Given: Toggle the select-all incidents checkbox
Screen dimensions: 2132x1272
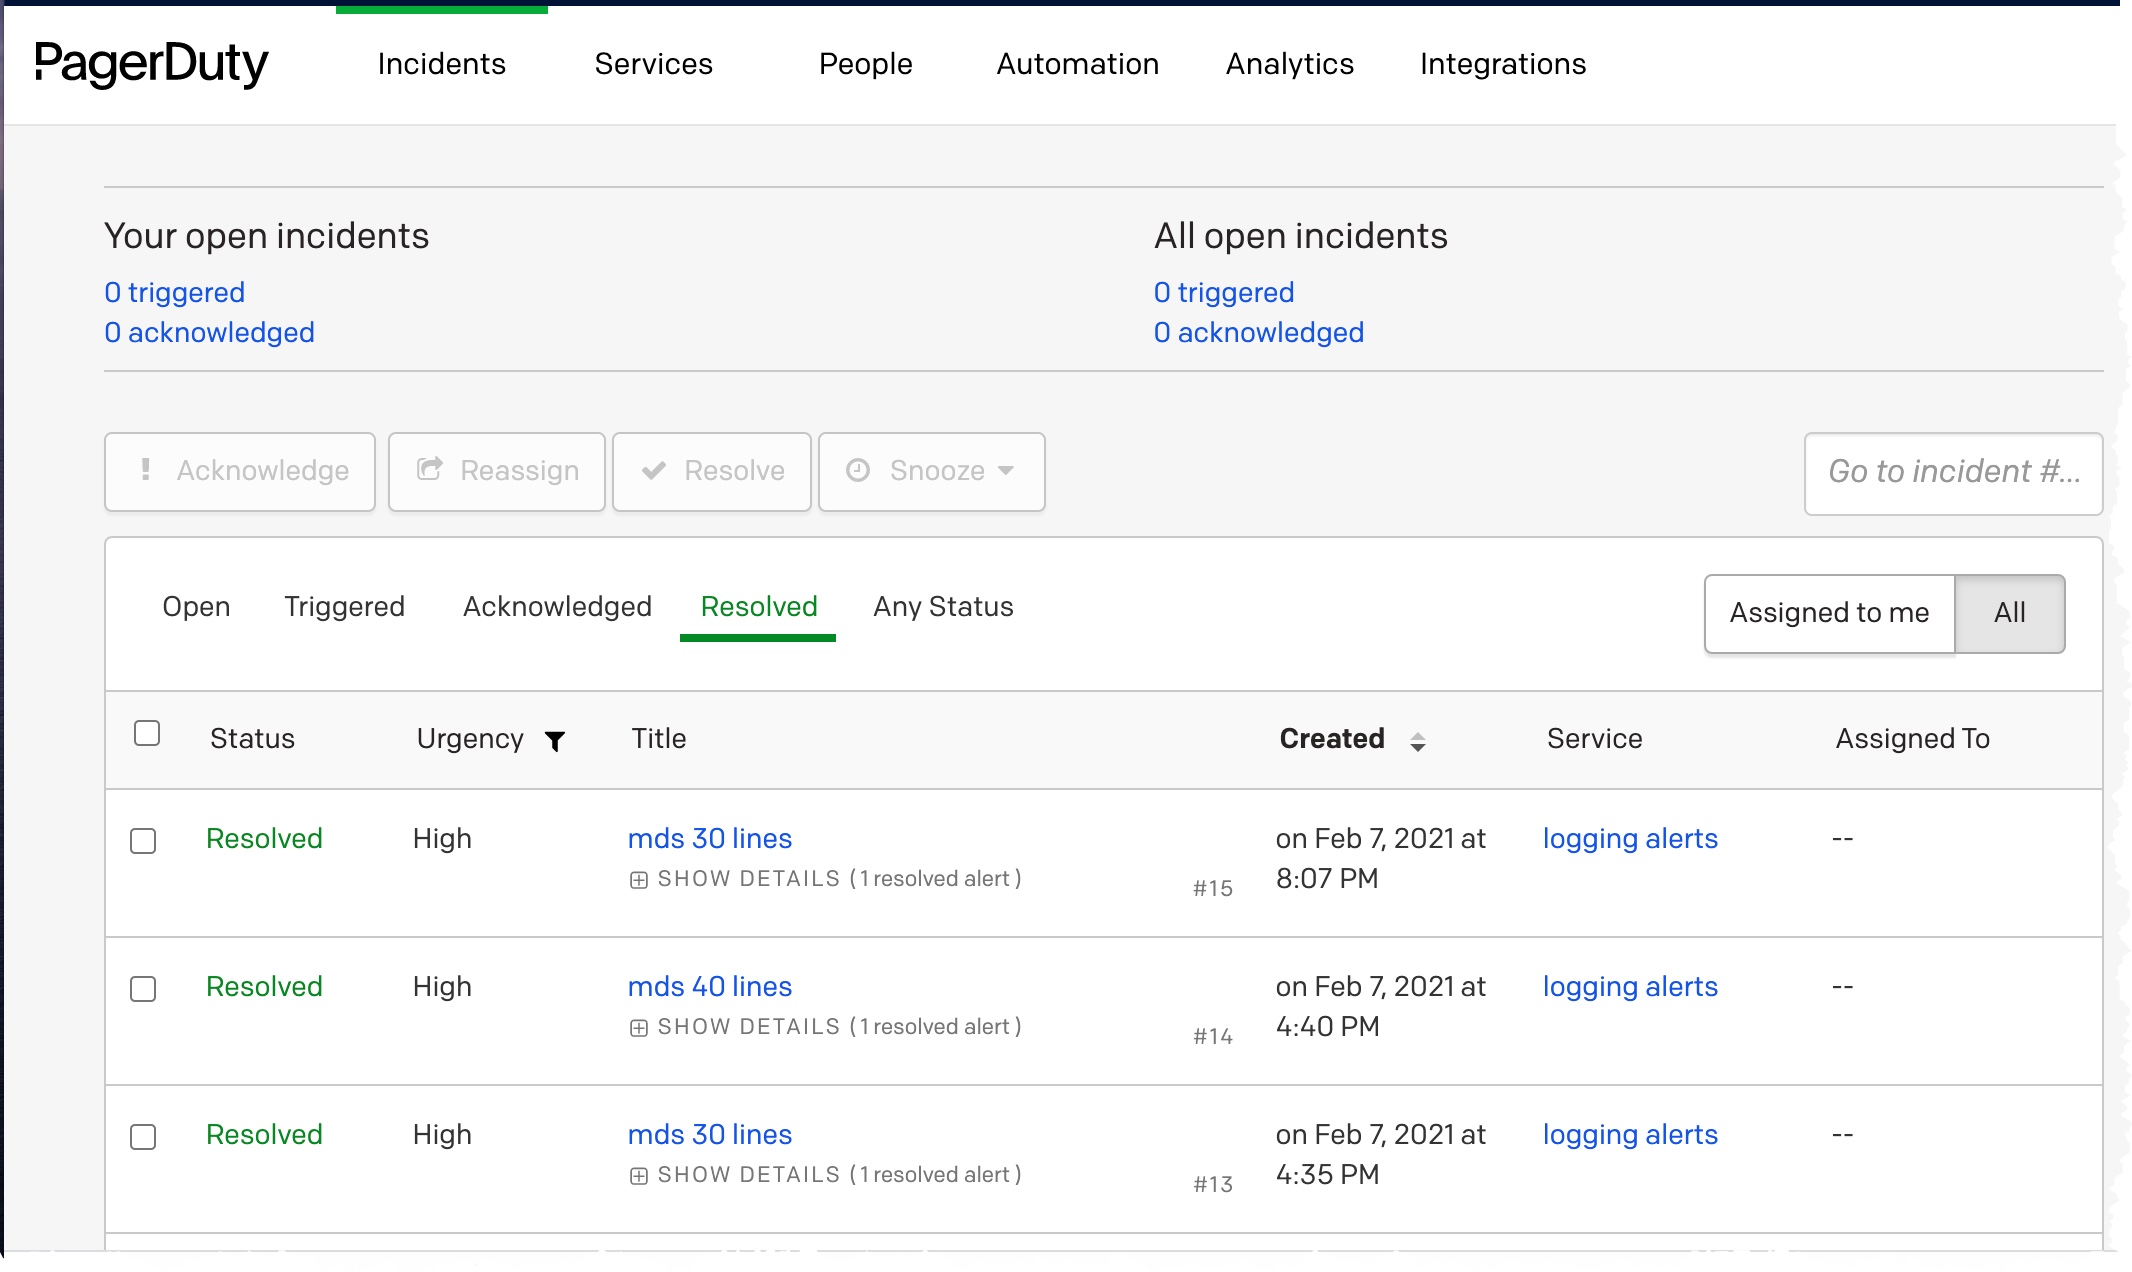Looking at the screenshot, I should coord(147,733).
